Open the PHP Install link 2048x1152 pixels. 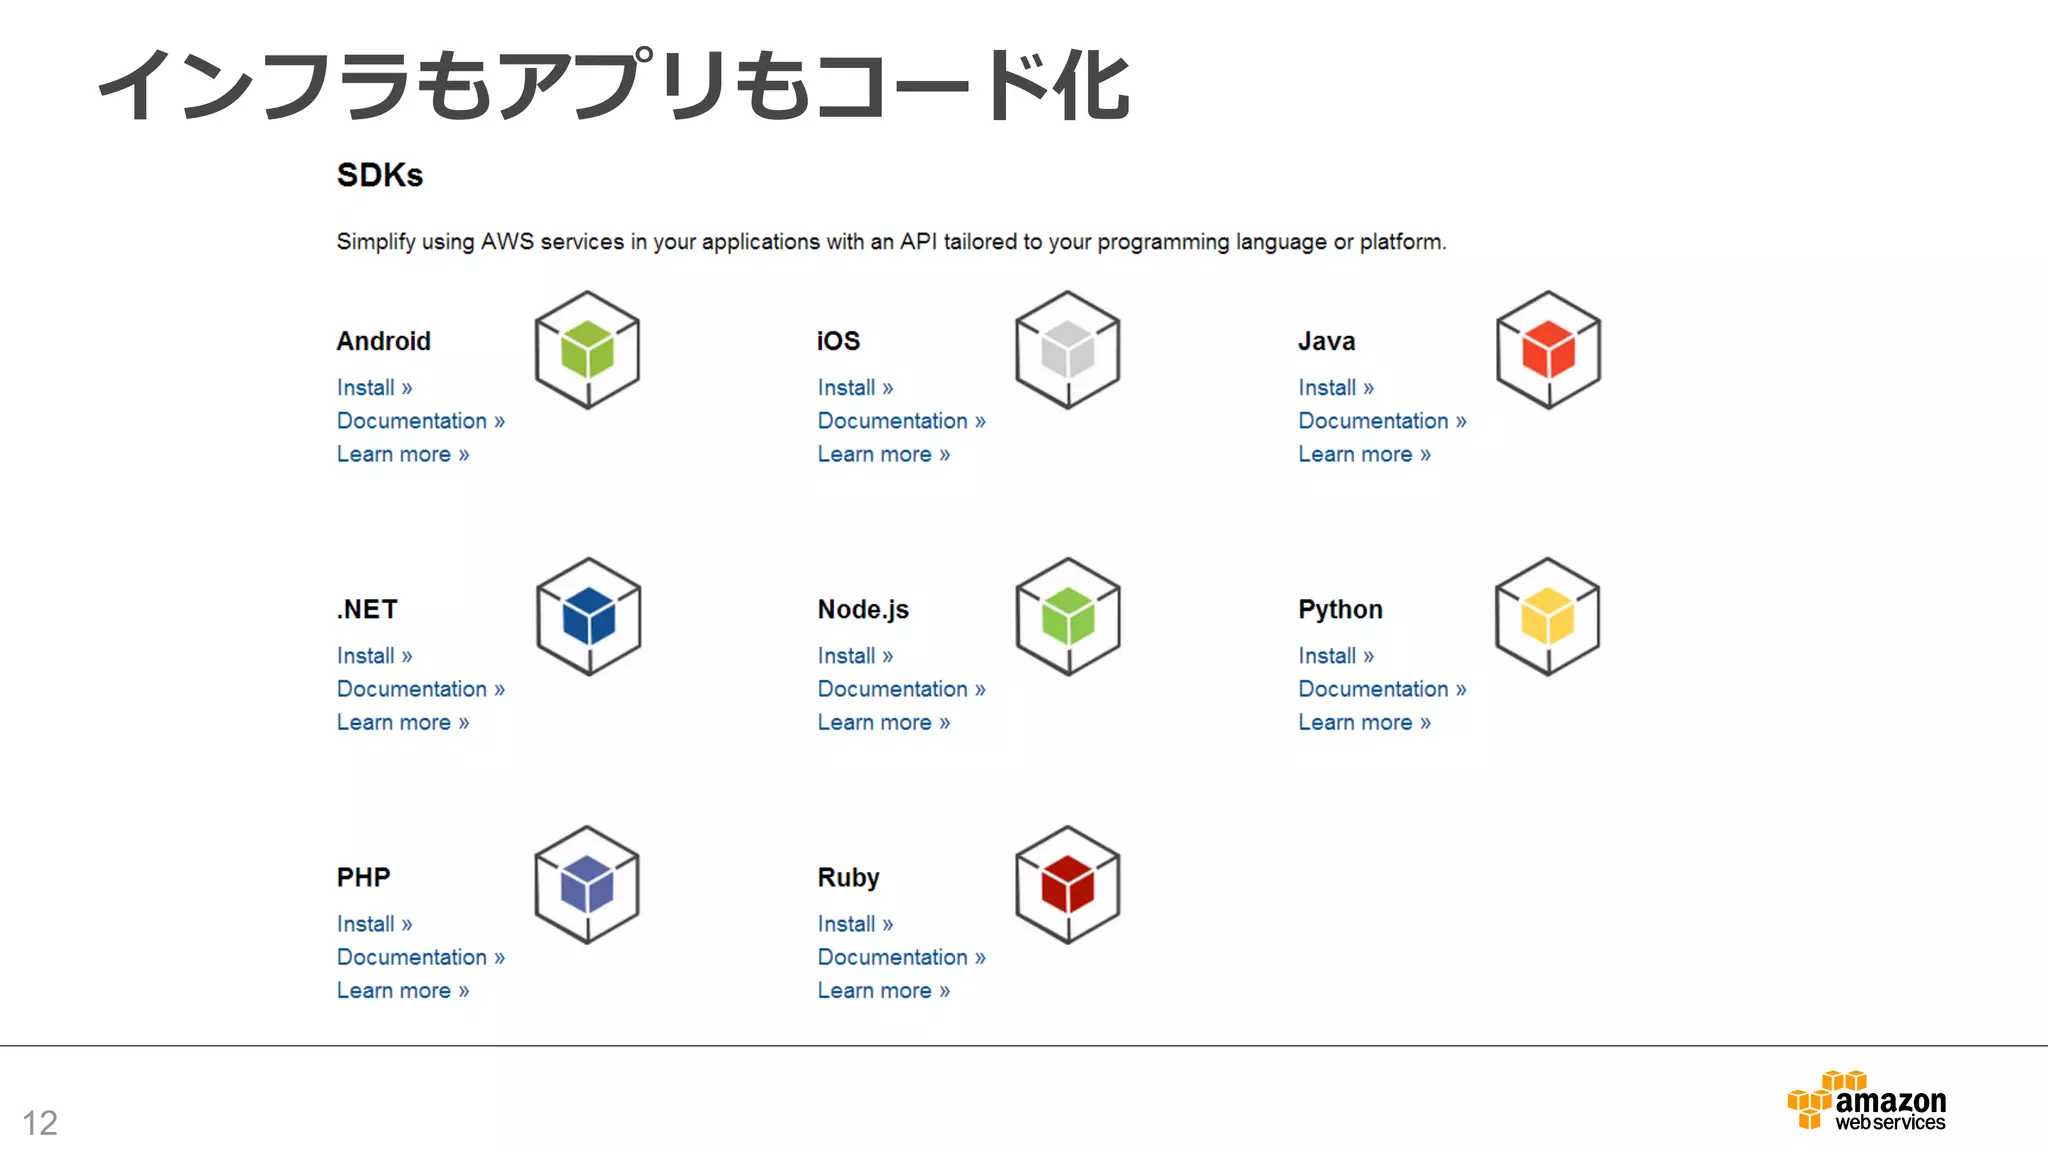[x=374, y=923]
